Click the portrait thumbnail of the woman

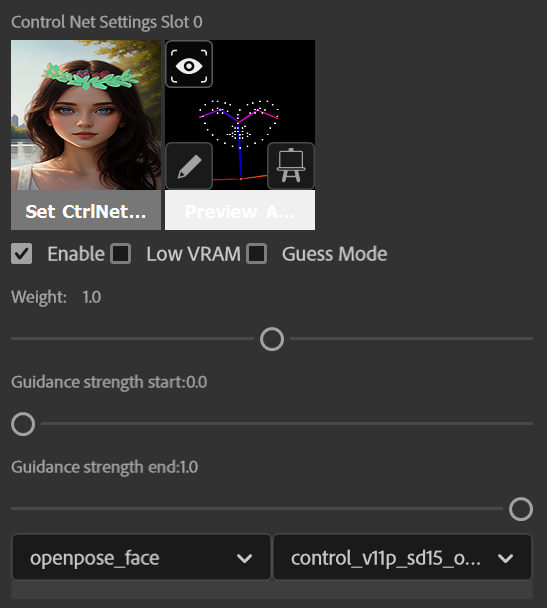point(86,115)
